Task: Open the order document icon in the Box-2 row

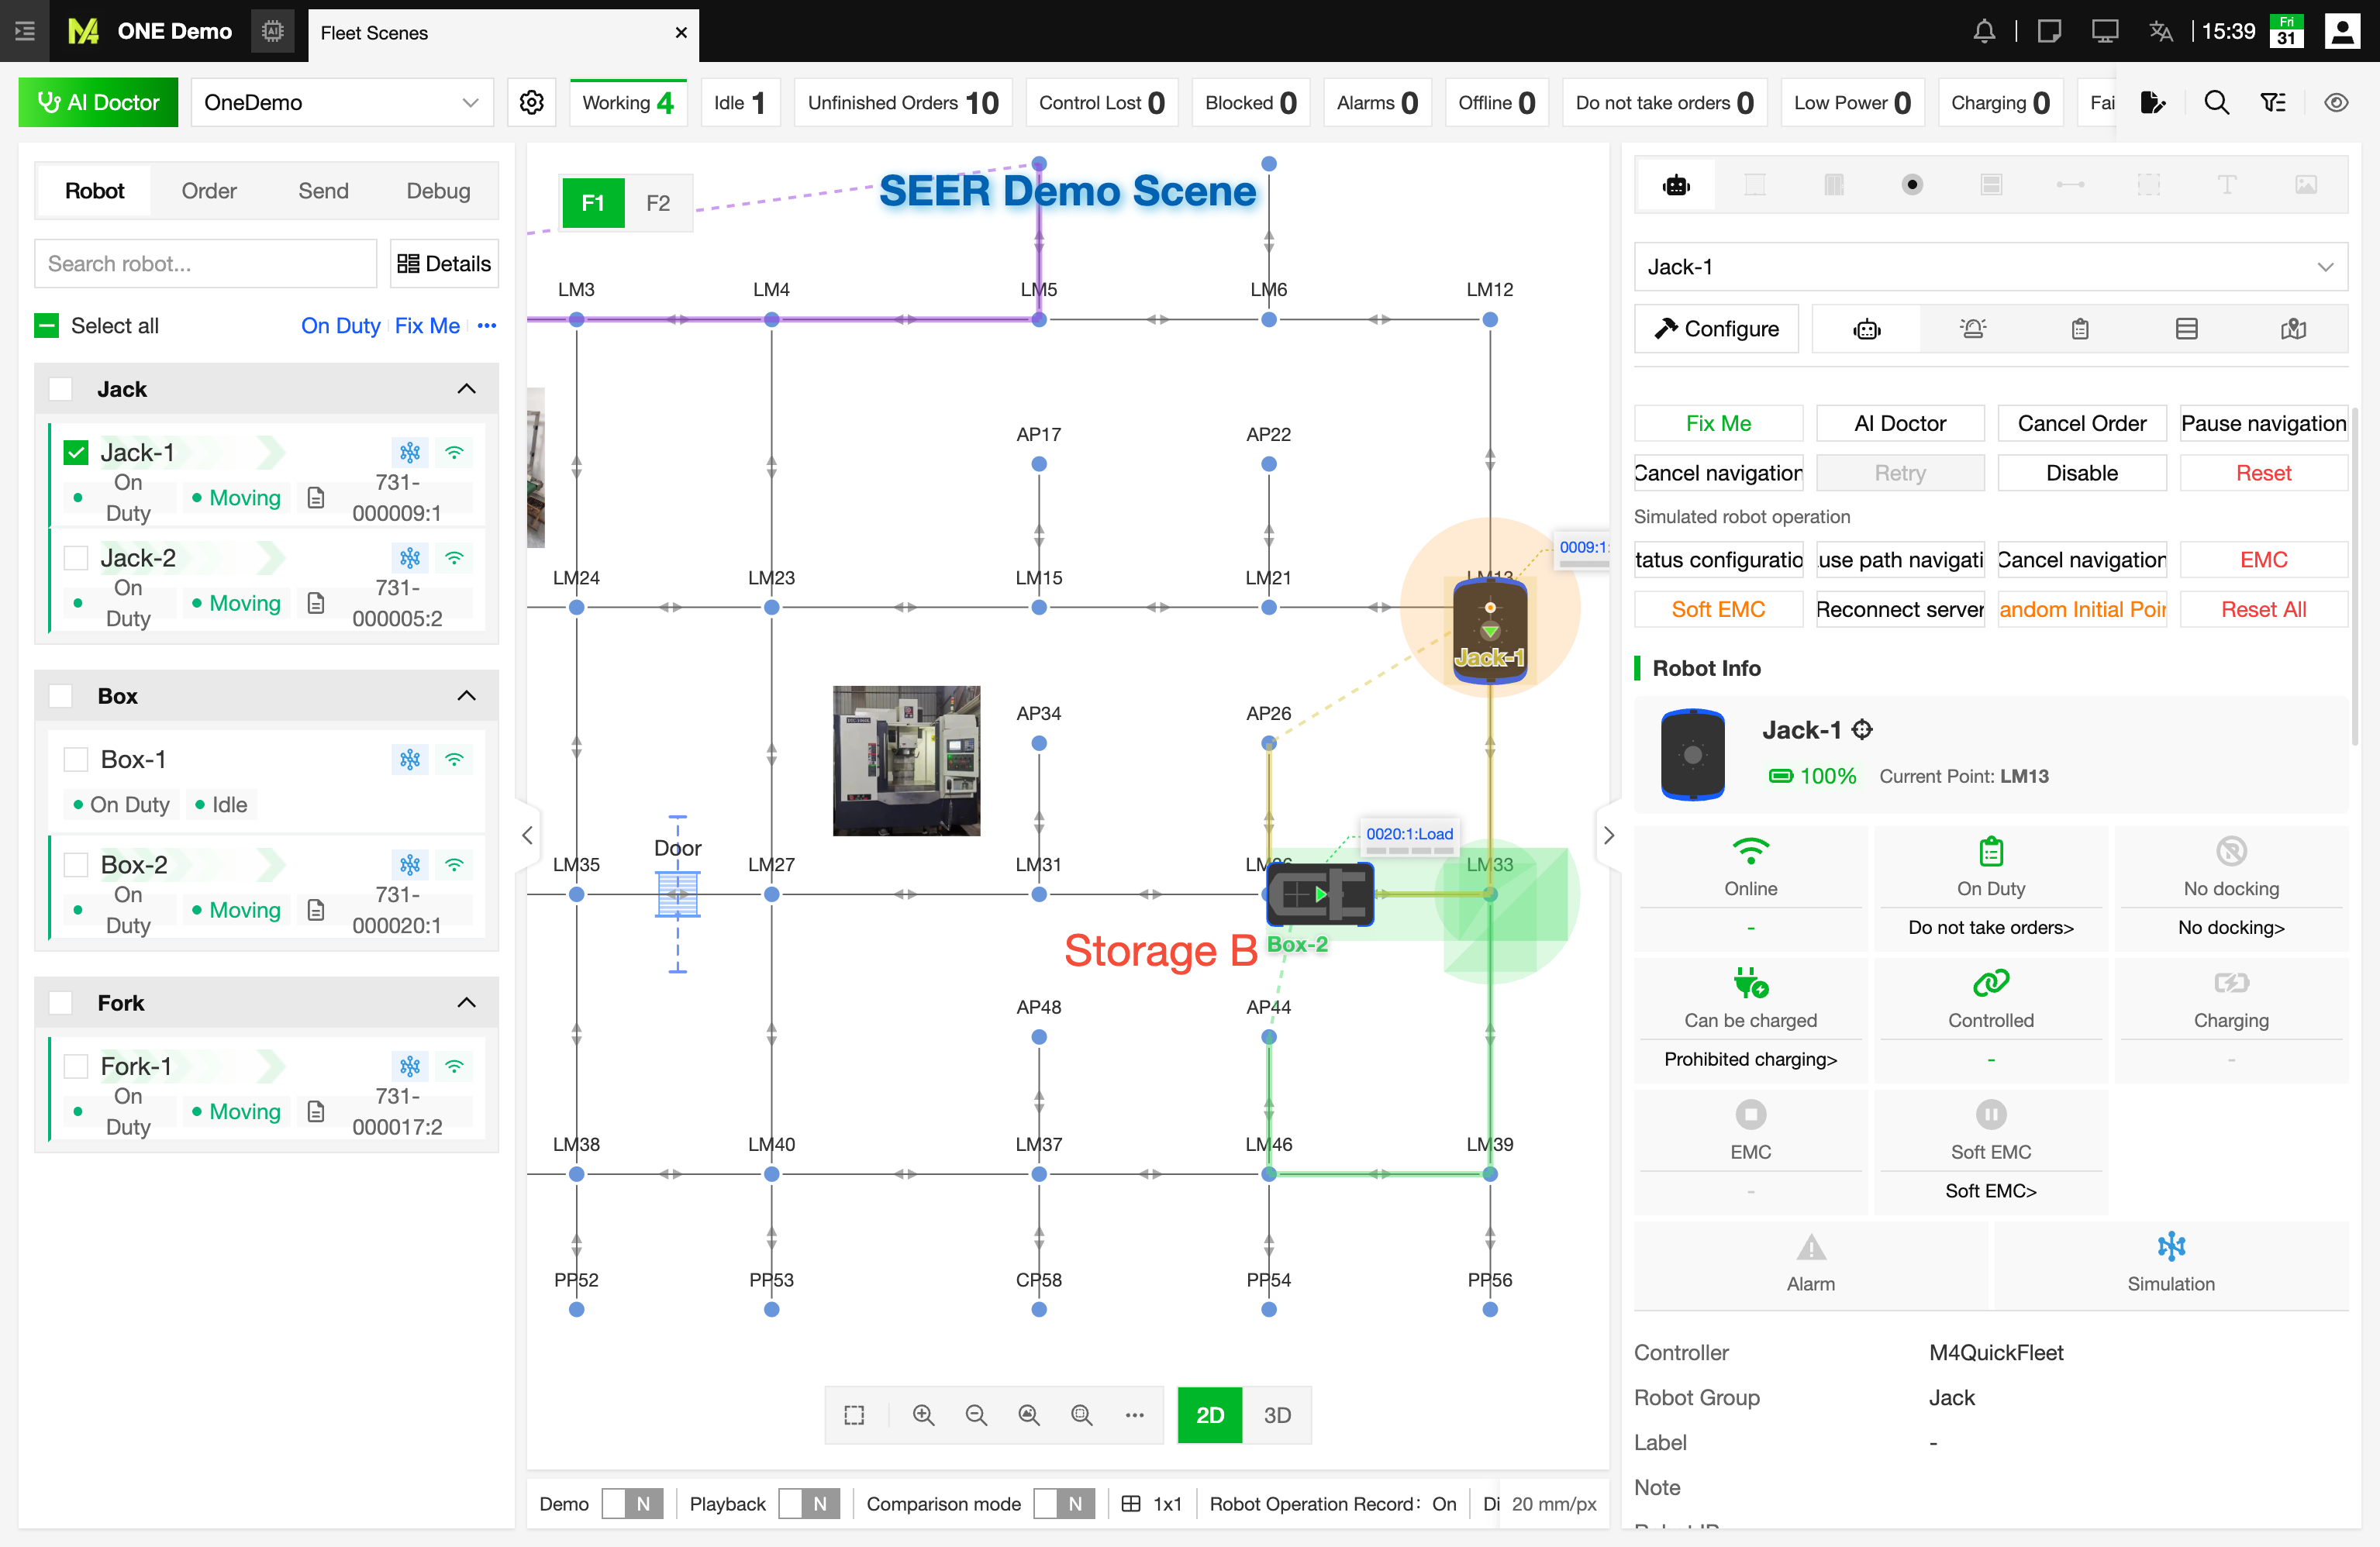Action: coord(316,910)
